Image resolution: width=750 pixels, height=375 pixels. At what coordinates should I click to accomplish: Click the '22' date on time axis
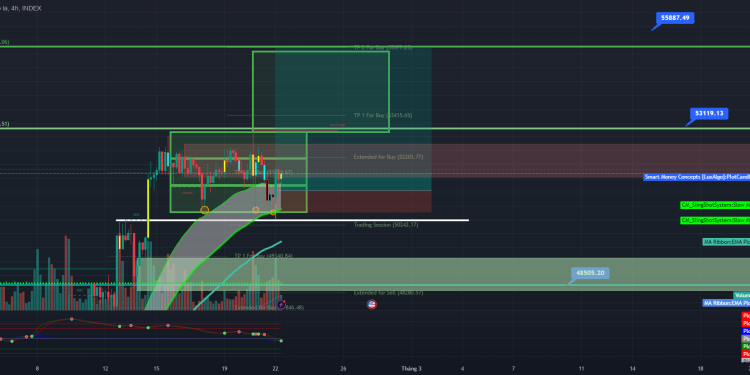[x=275, y=369]
